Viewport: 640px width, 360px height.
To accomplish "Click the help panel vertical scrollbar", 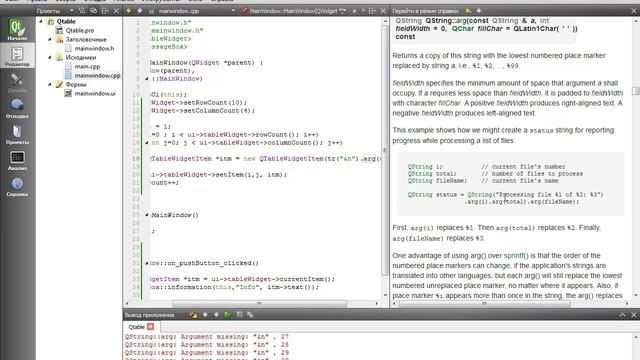I will (636, 91).
